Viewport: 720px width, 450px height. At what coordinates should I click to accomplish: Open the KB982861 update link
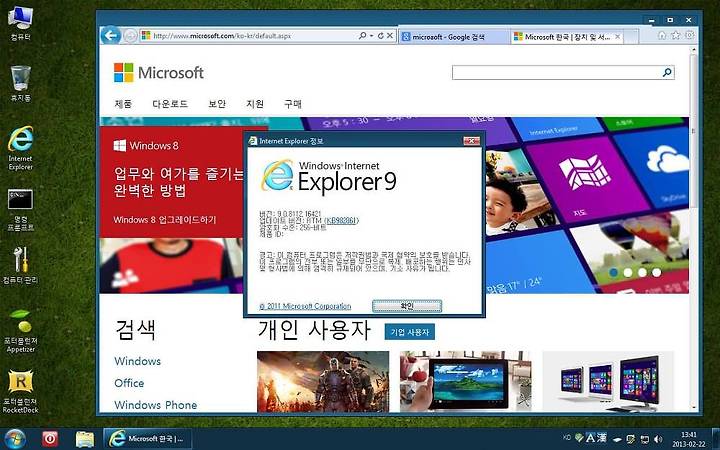(x=341, y=221)
